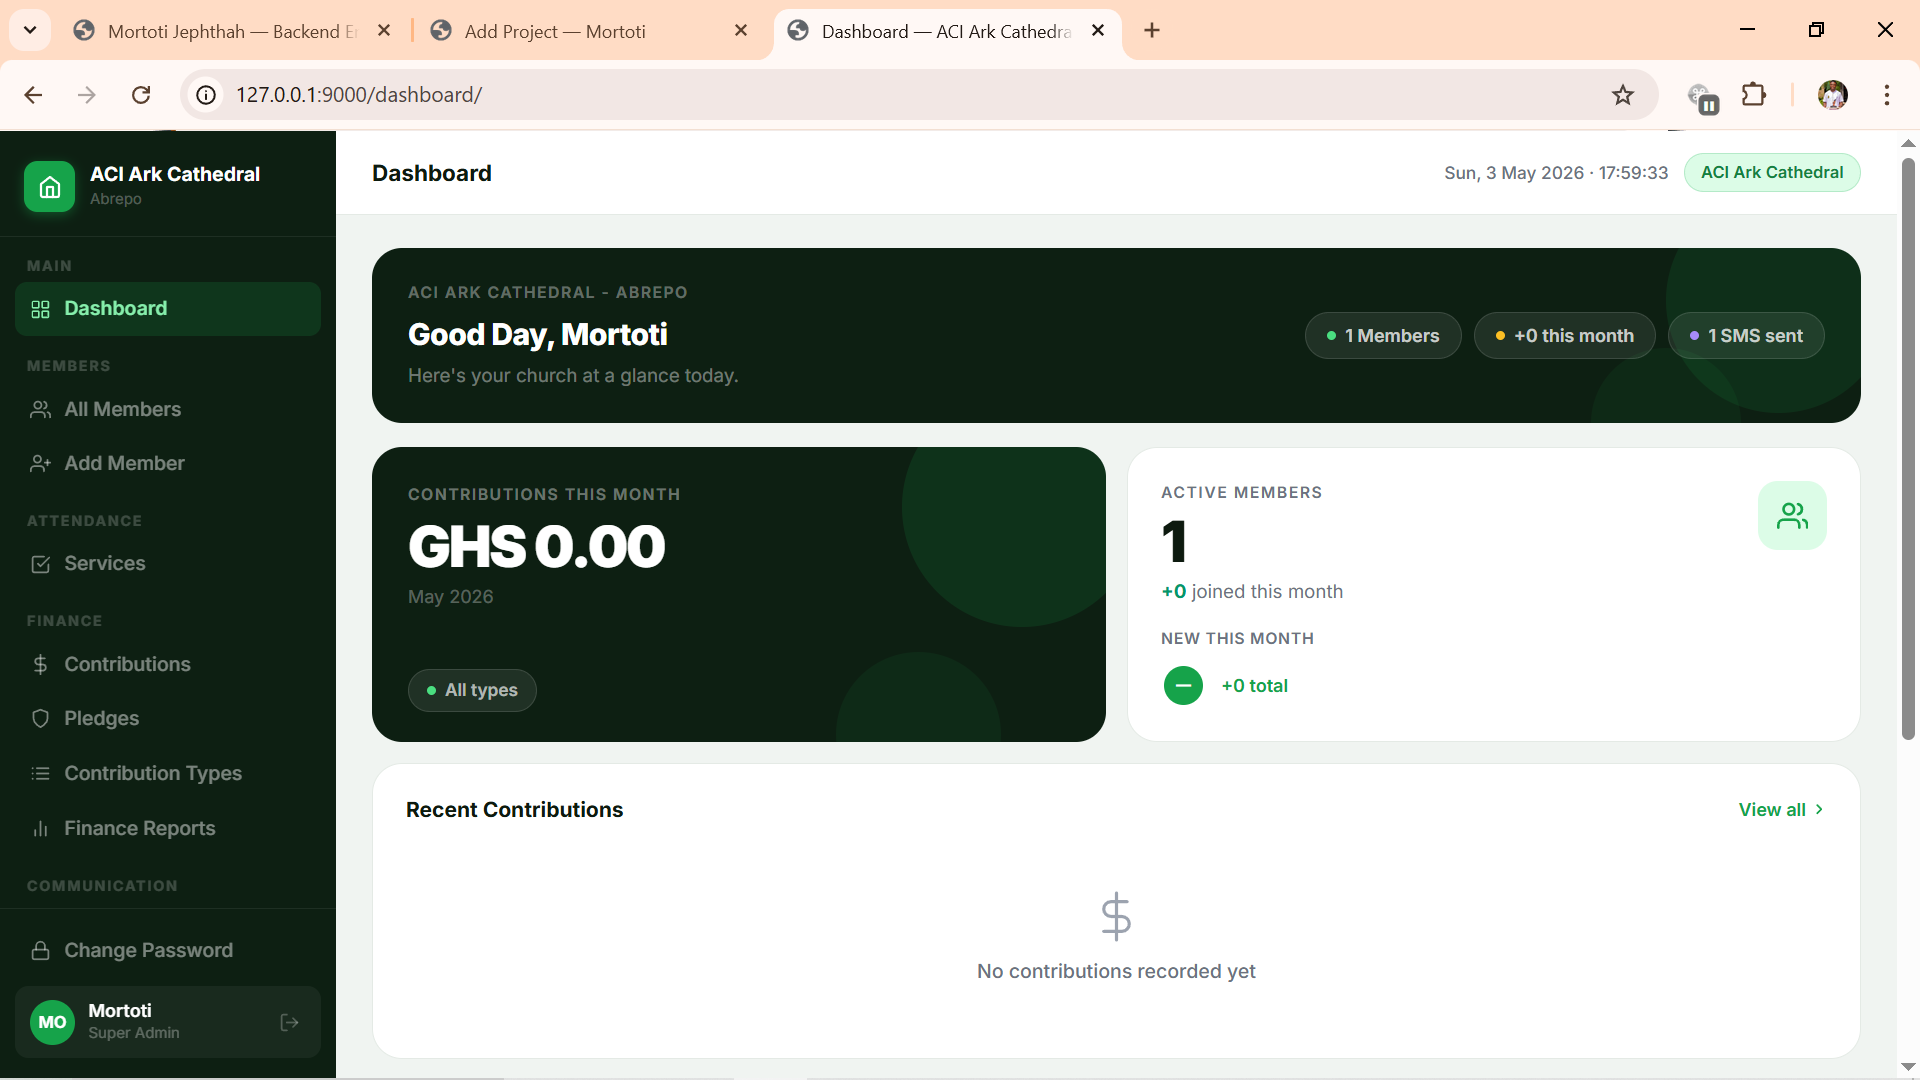Click the Active Members people icon tile

click(1792, 516)
